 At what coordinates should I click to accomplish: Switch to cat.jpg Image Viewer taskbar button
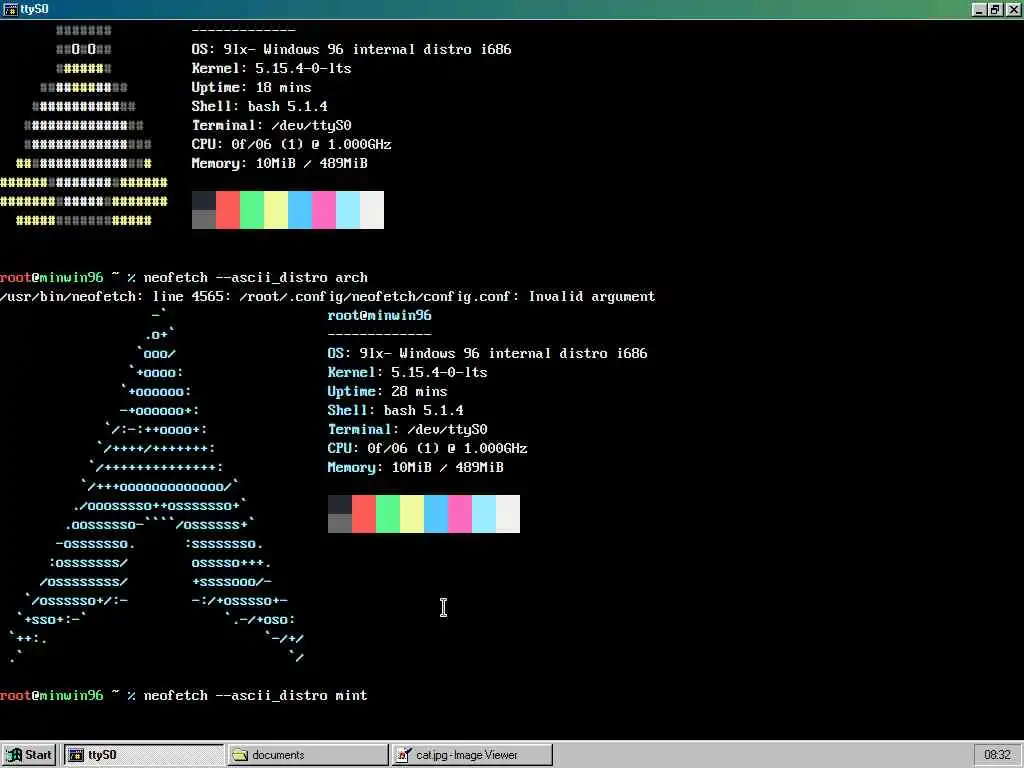click(x=472, y=755)
